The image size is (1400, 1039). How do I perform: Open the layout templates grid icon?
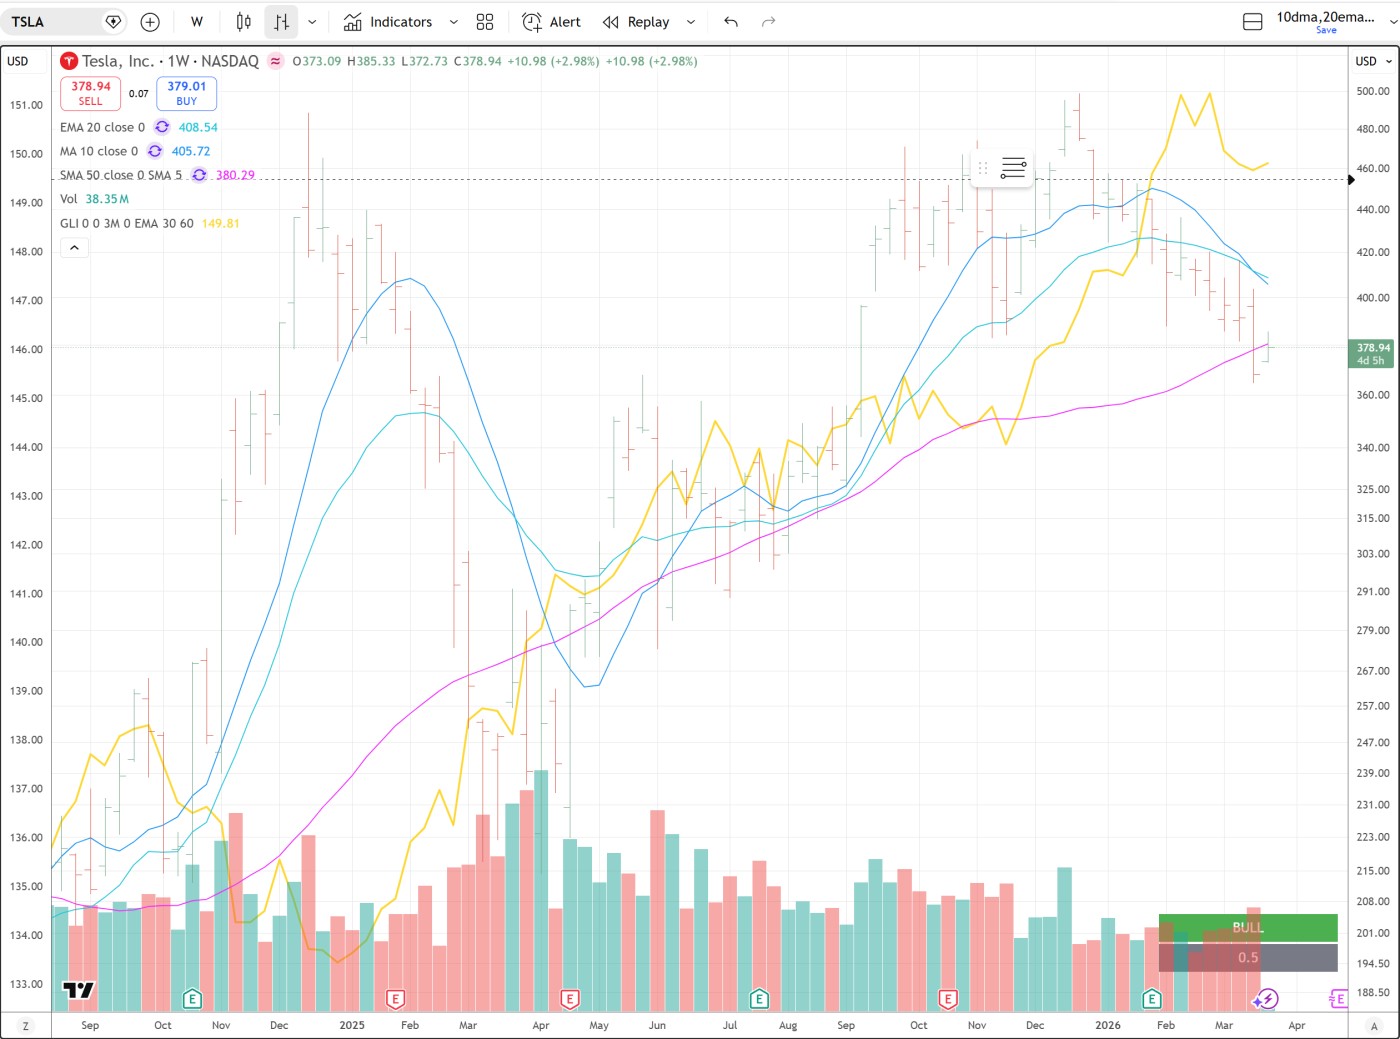[x=485, y=22]
